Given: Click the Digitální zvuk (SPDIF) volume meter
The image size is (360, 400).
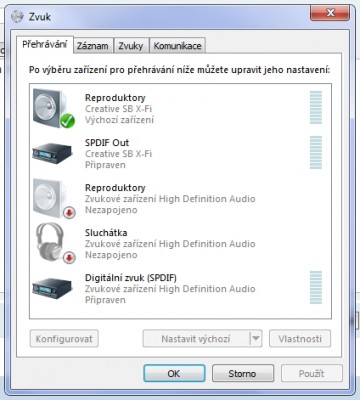Looking at the screenshot, I should [316, 287].
